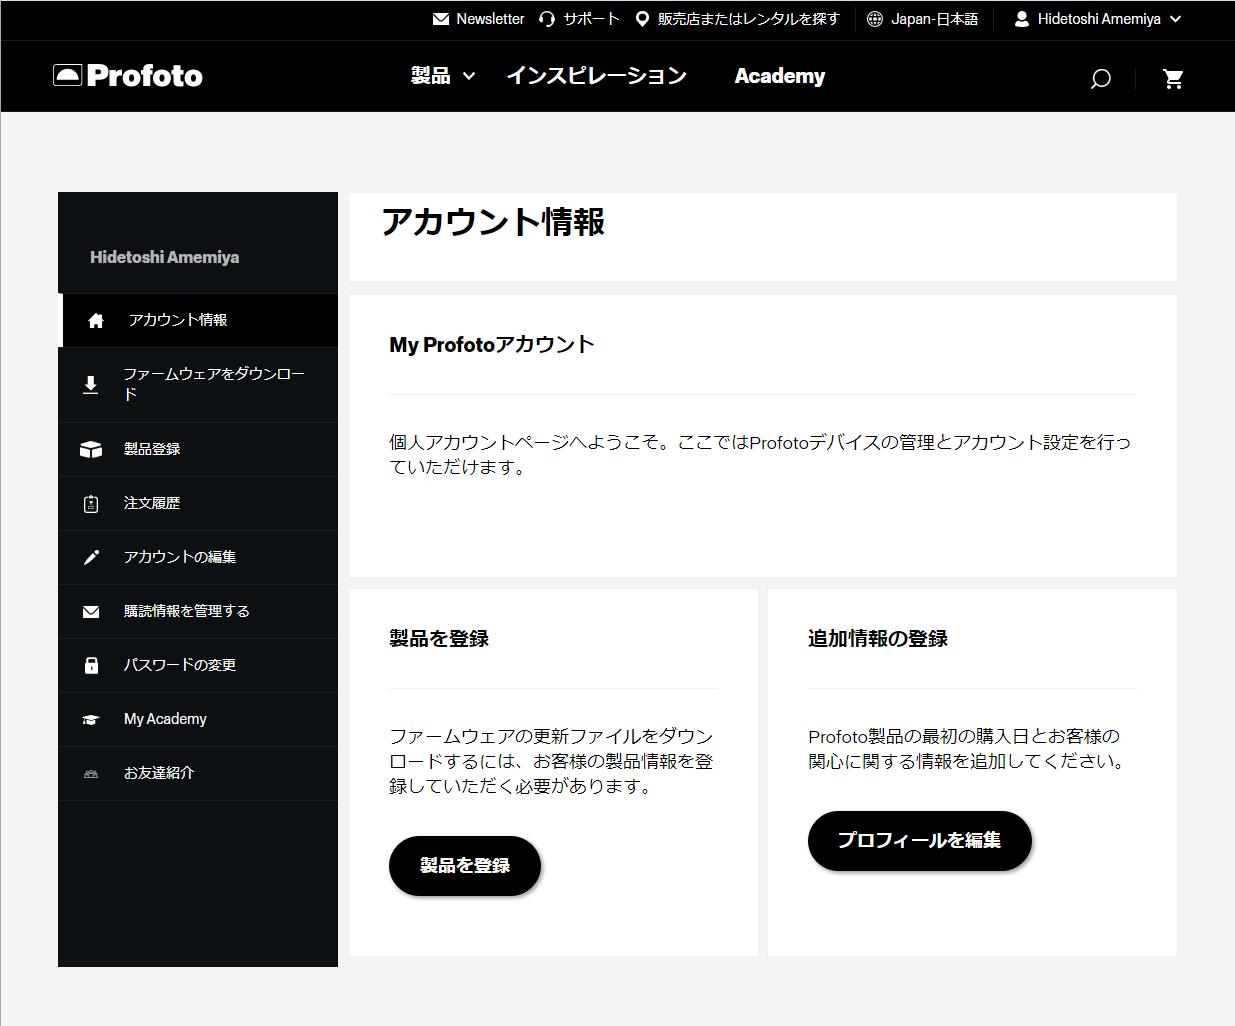Select アカウントの編集 in the sidebar
The image size is (1235, 1026).
[x=198, y=558]
